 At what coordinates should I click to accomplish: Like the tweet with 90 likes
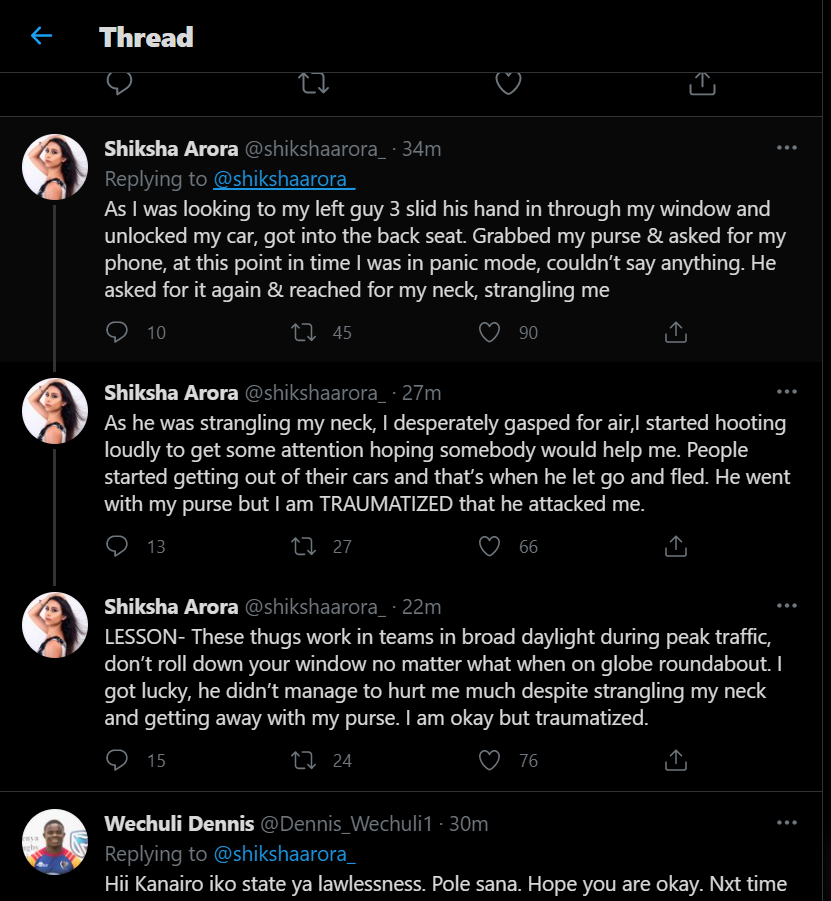point(489,332)
